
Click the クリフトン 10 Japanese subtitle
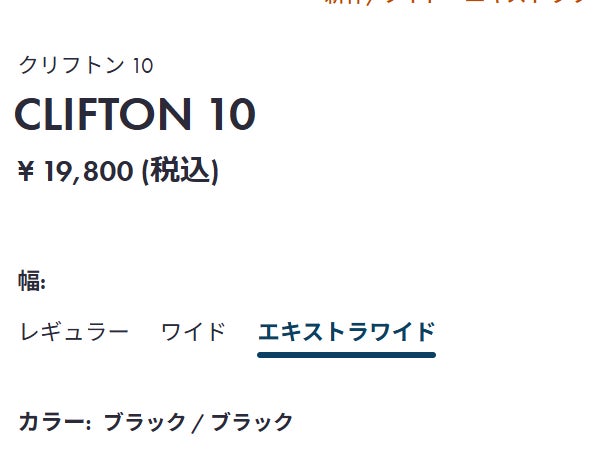pyautogui.click(x=86, y=66)
